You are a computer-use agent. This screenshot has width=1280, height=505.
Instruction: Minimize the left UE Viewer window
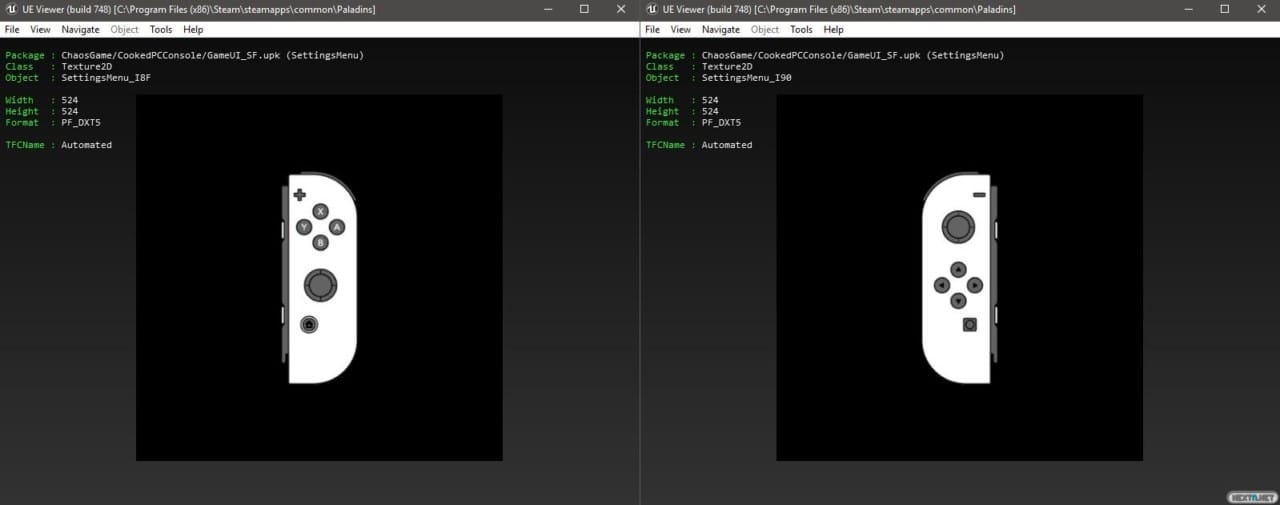tap(547, 9)
